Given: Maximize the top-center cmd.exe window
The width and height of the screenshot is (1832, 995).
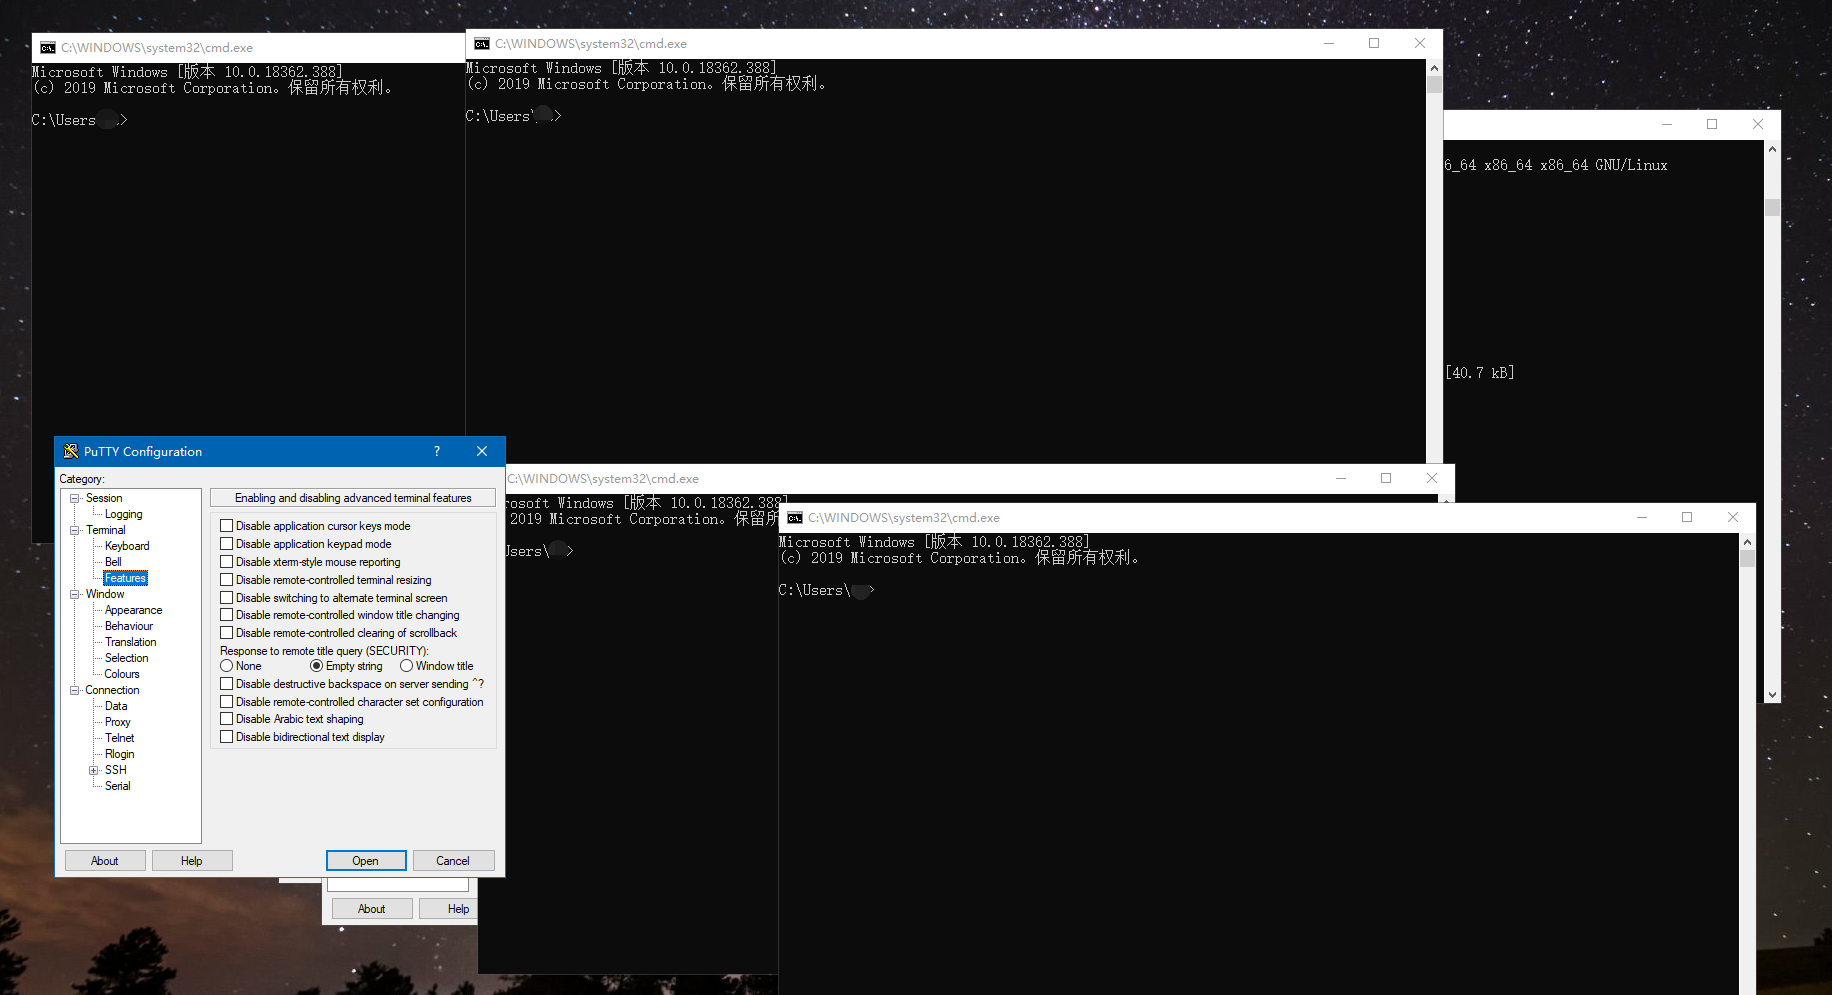Looking at the screenshot, I should click(1374, 43).
